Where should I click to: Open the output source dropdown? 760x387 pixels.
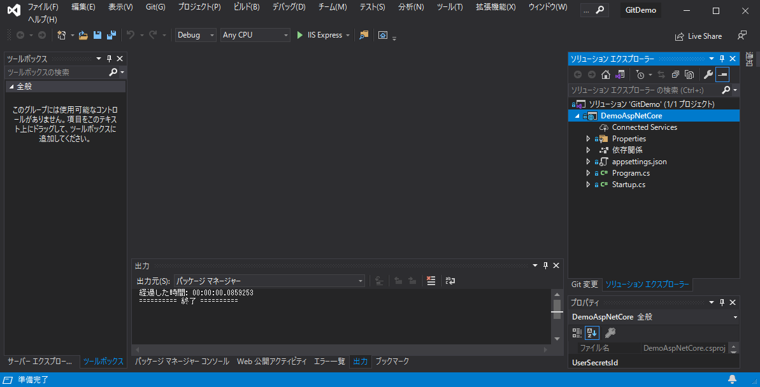point(269,281)
